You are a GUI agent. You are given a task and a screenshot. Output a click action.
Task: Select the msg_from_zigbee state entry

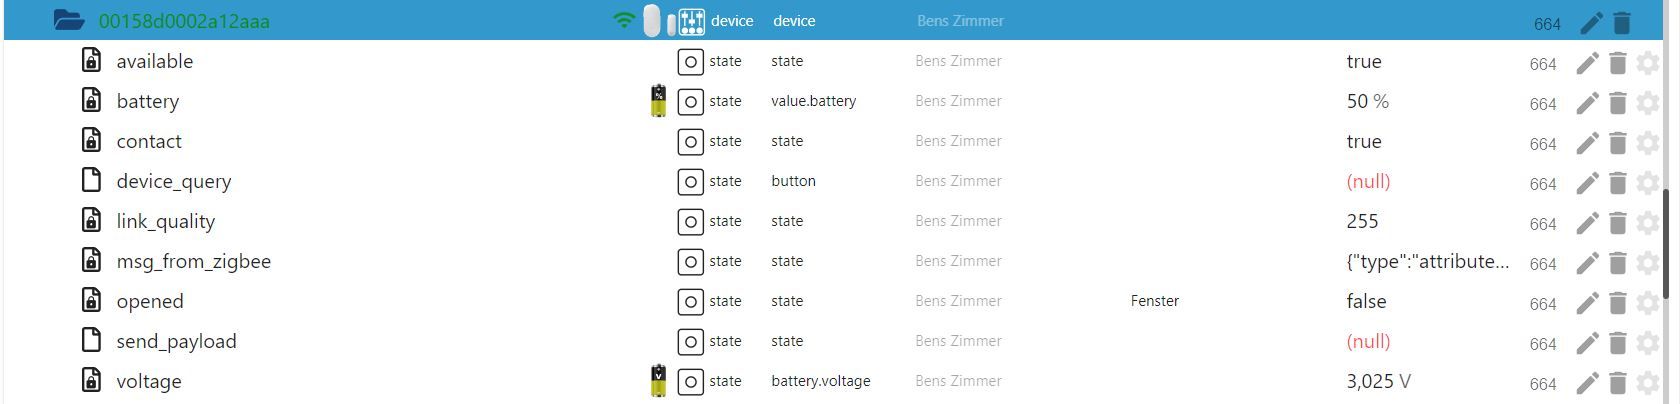[194, 261]
